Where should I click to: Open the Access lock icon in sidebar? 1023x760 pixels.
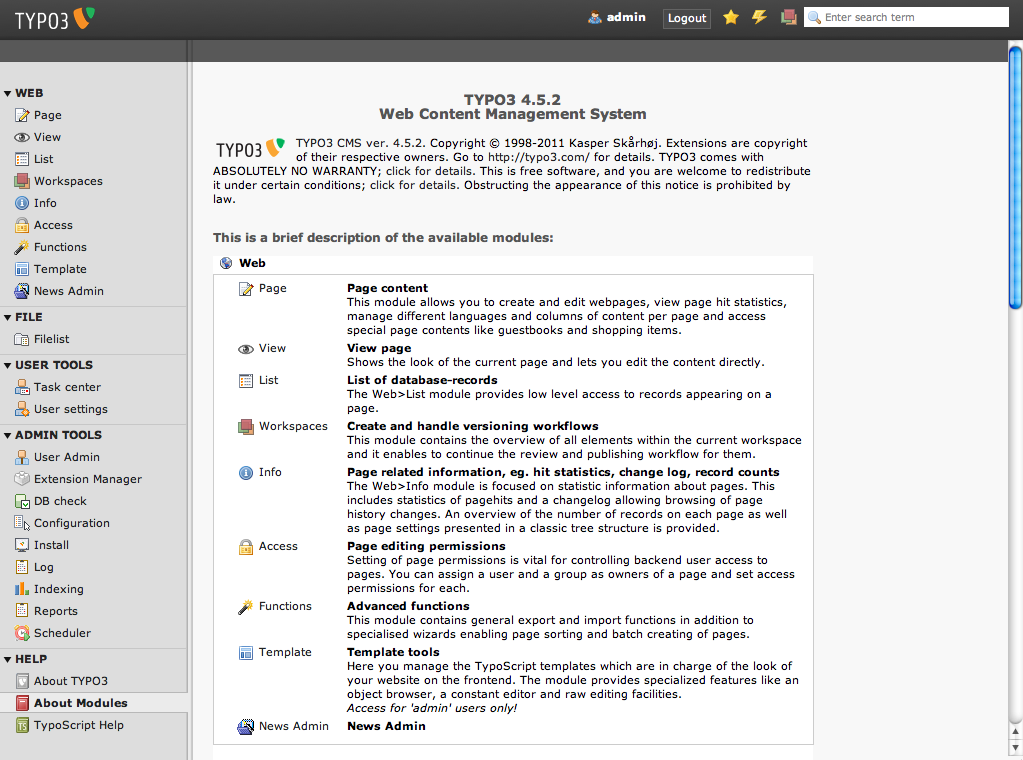[22, 225]
